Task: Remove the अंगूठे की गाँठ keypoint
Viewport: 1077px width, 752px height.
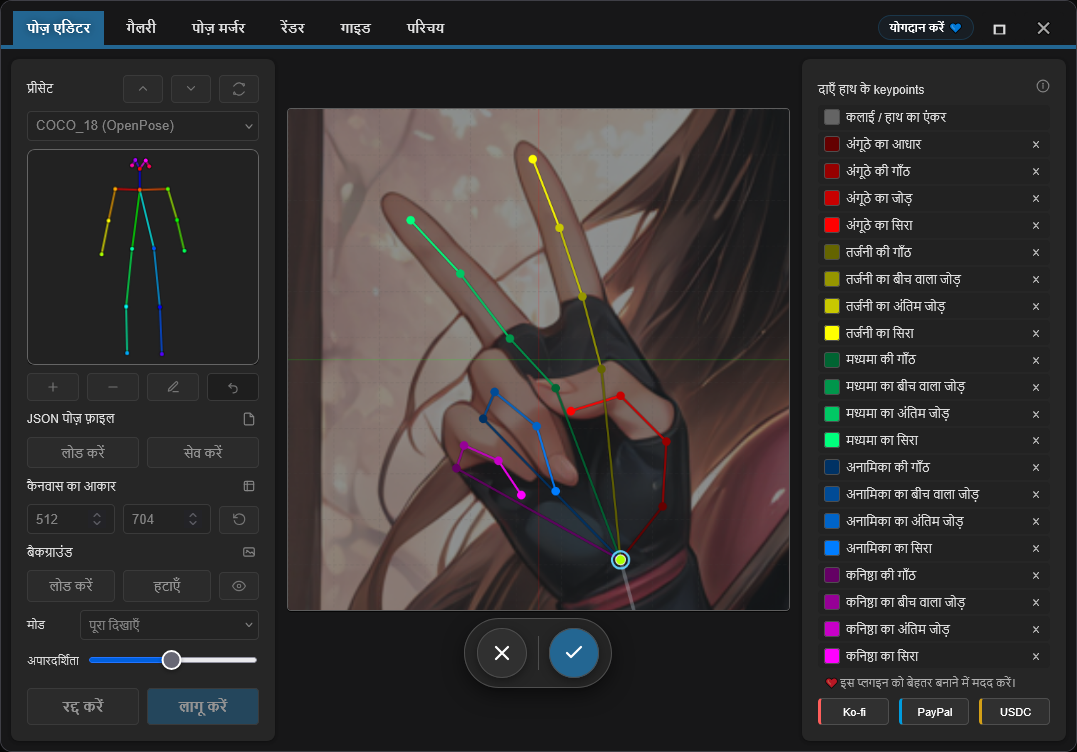Action: [x=1036, y=172]
